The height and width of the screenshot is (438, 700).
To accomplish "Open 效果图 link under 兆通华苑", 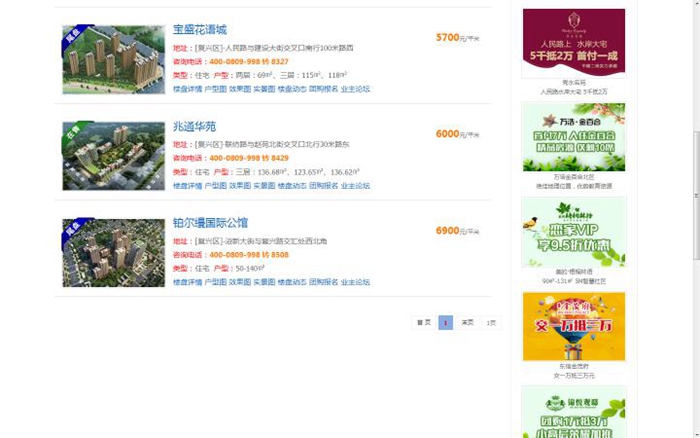I will point(240,186).
